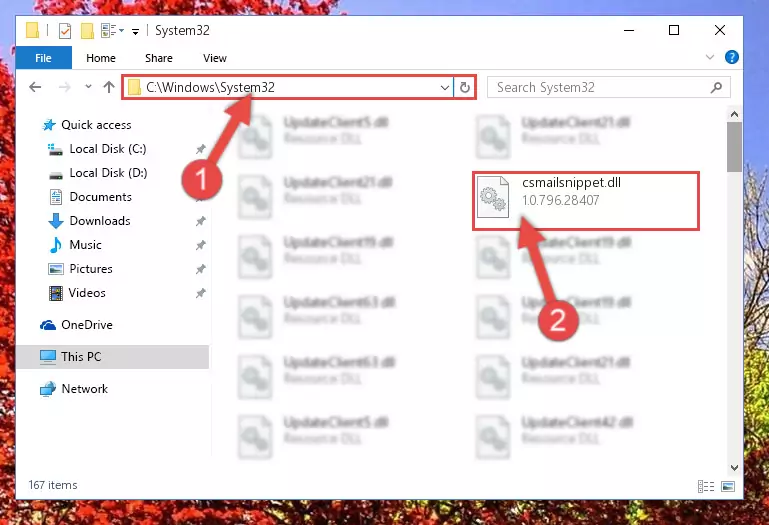The width and height of the screenshot is (769, 525).
Task: Switch to Details view in the status bar
Action: (x=706, y=486)
